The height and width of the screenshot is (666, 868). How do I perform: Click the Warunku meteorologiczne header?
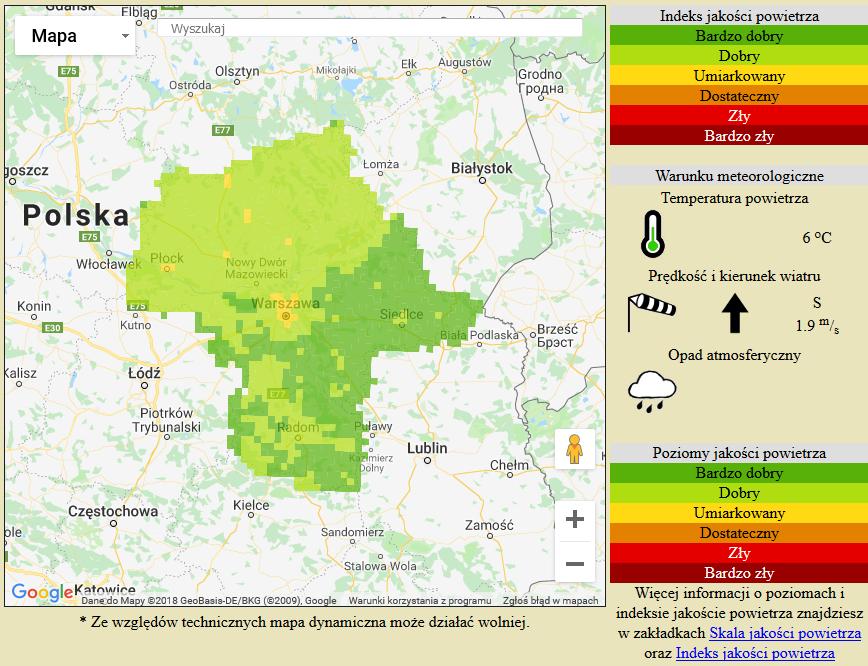pyautogui.click(x=739, y=176)
